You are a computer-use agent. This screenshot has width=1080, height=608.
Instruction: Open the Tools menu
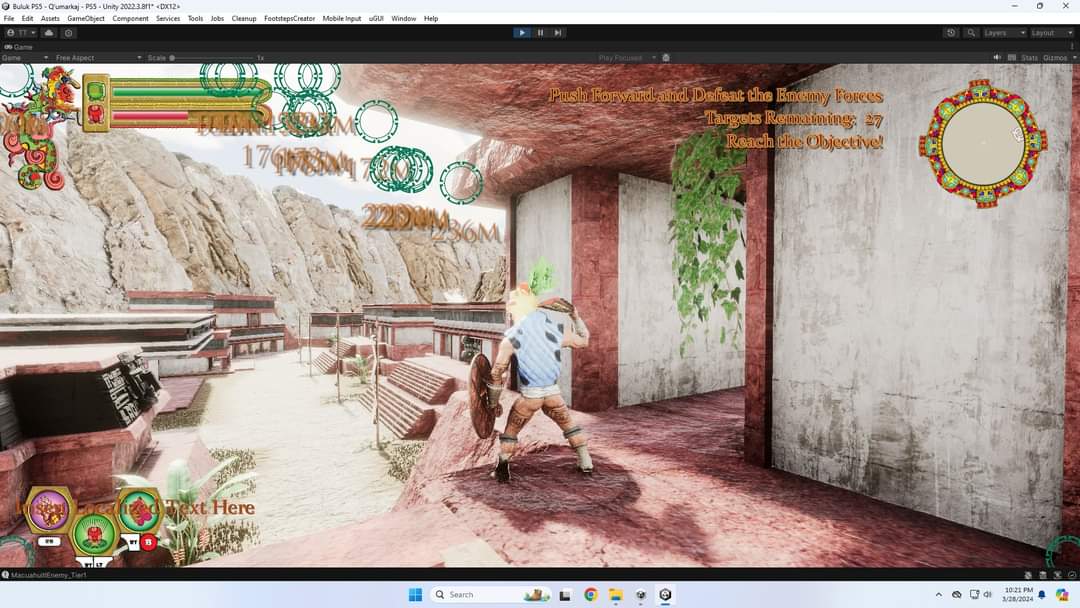click(x=196, y=19)
